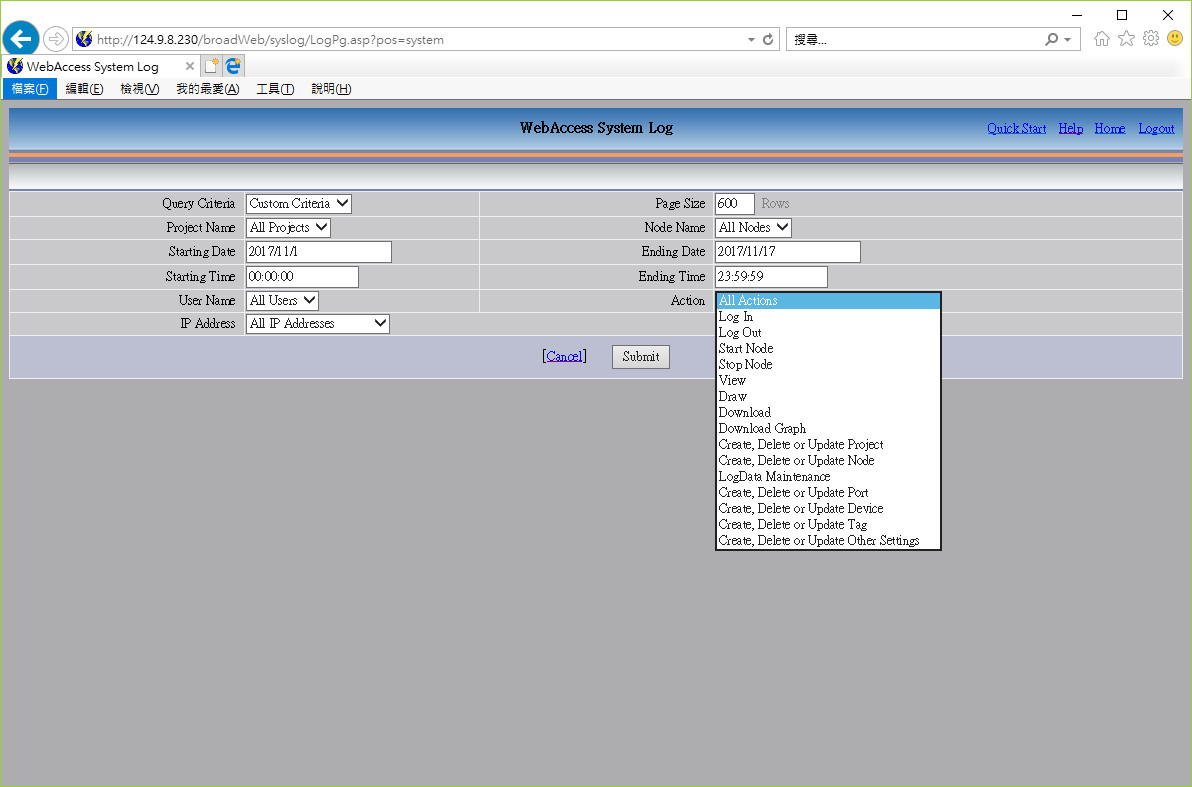Open the Favorites star icon
The width and height of the screenshot is (1192, 787).
click(x=1127, y=39)
